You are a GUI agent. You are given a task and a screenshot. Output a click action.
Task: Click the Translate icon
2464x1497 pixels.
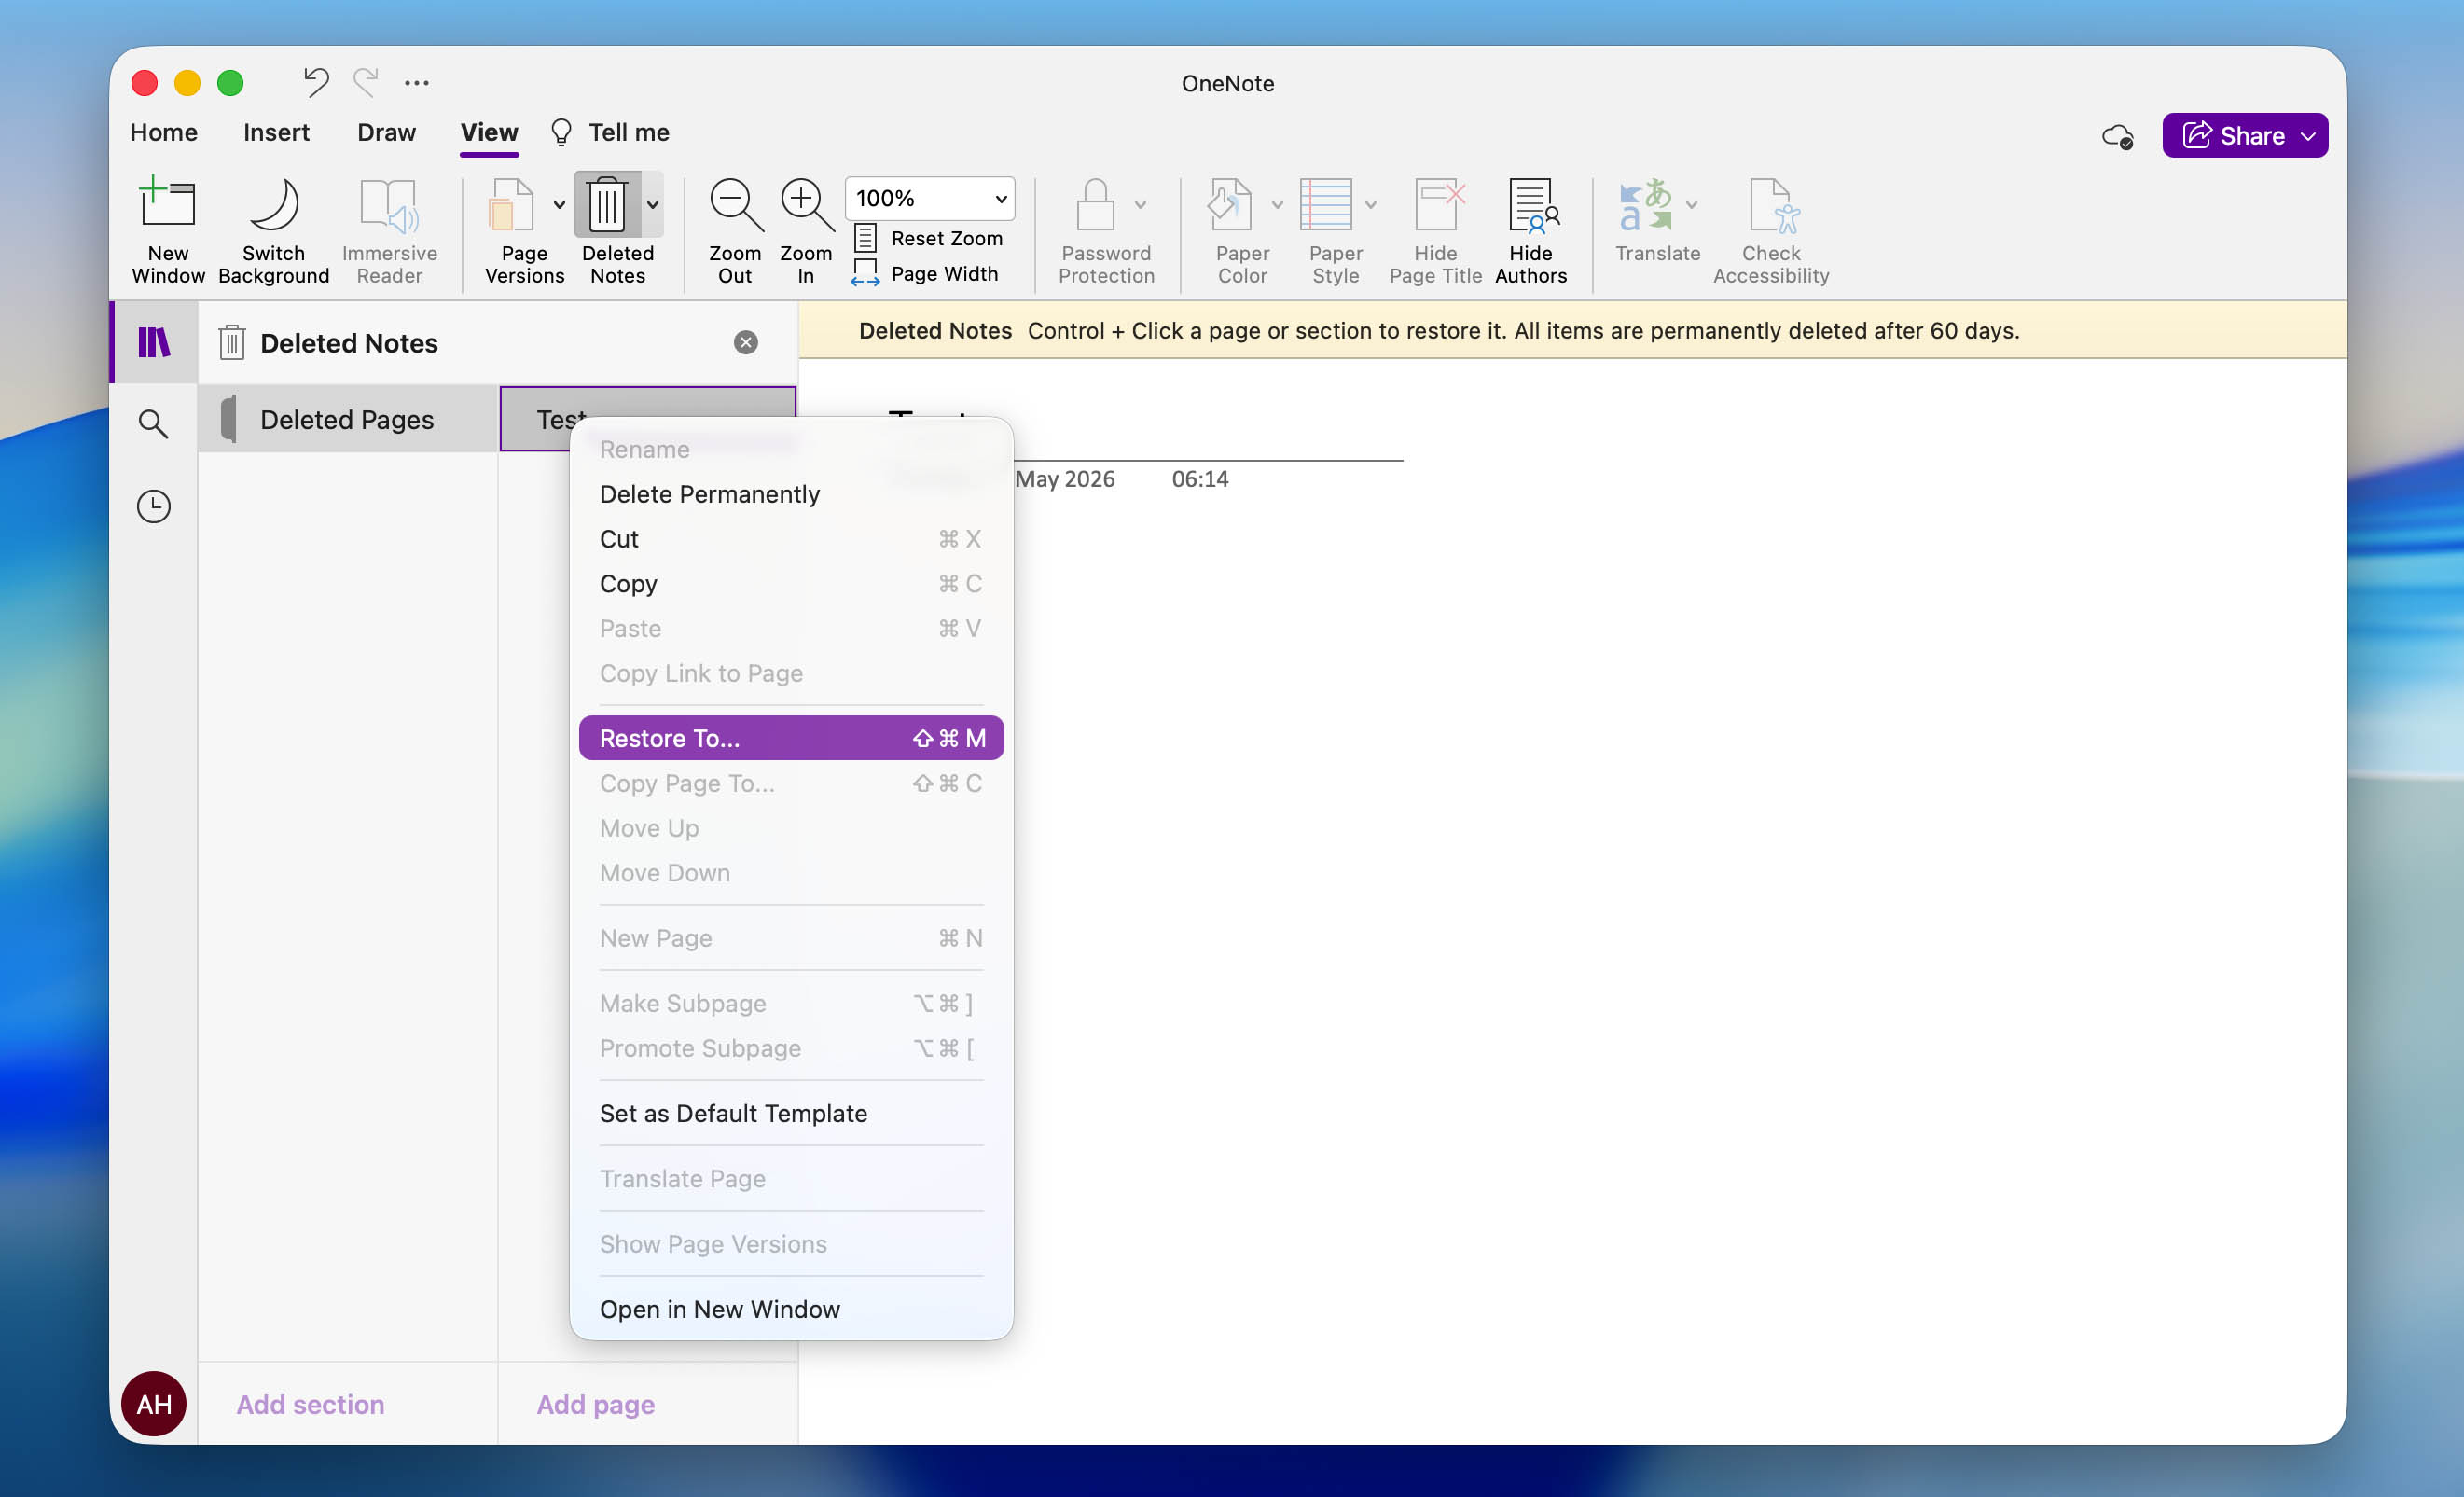pyautogui.click(x=1645, y=204)
